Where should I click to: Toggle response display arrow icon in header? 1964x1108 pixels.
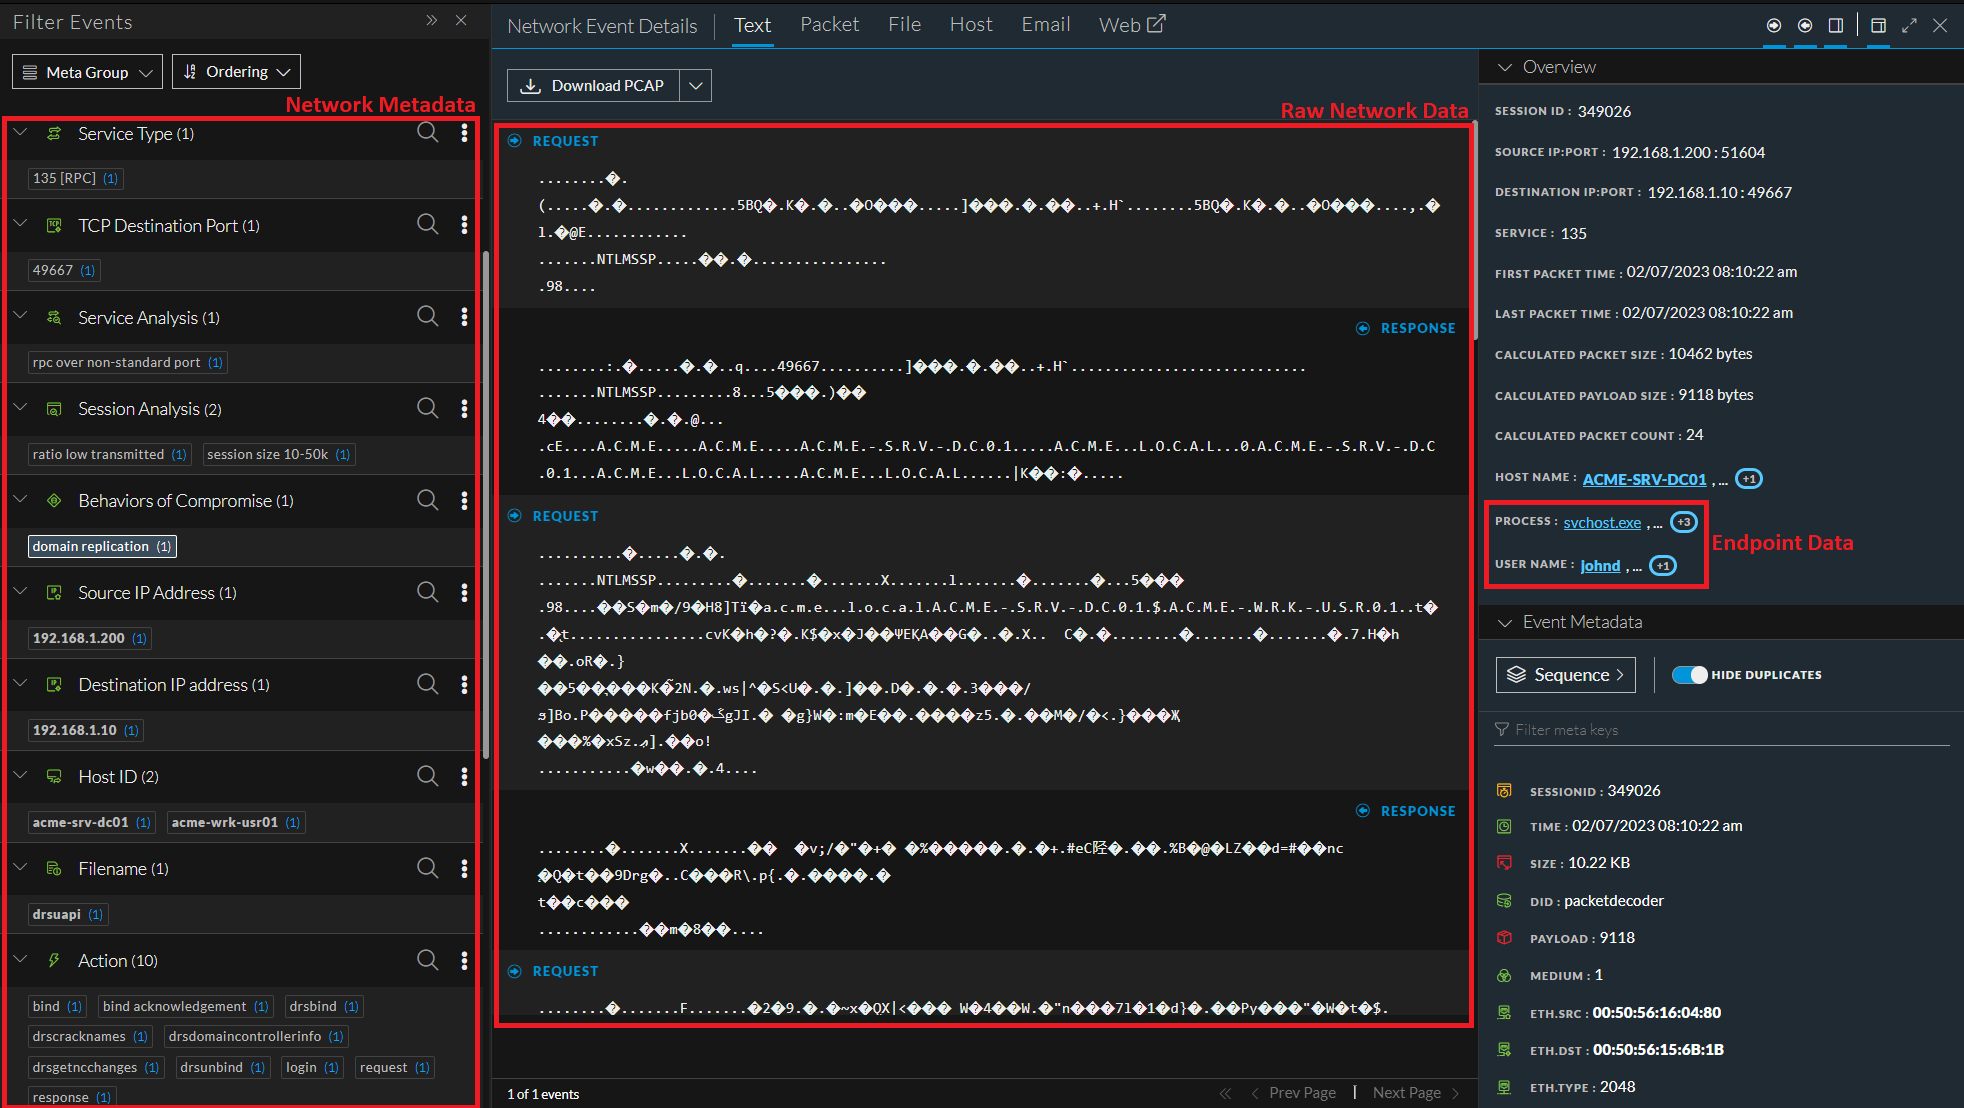click(1805, 26)
